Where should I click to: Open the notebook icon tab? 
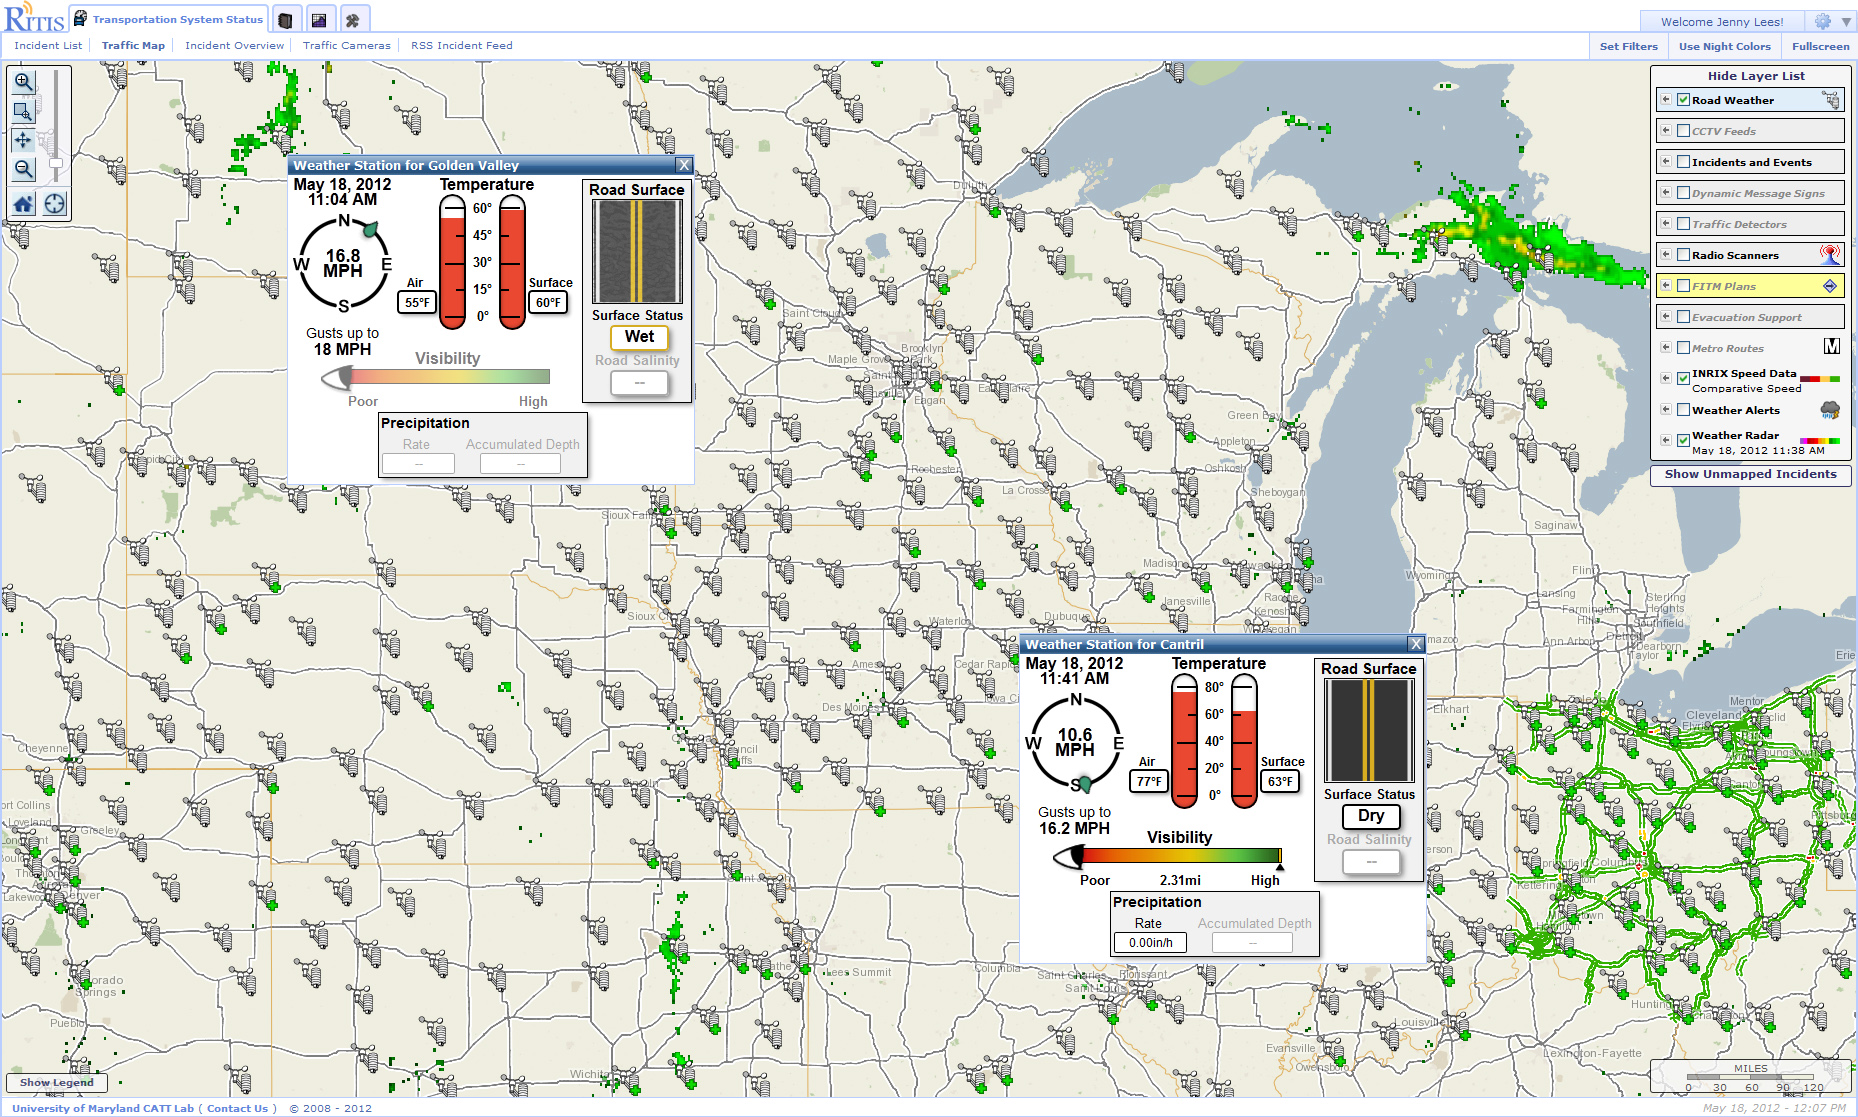click(x=285, y=20)
